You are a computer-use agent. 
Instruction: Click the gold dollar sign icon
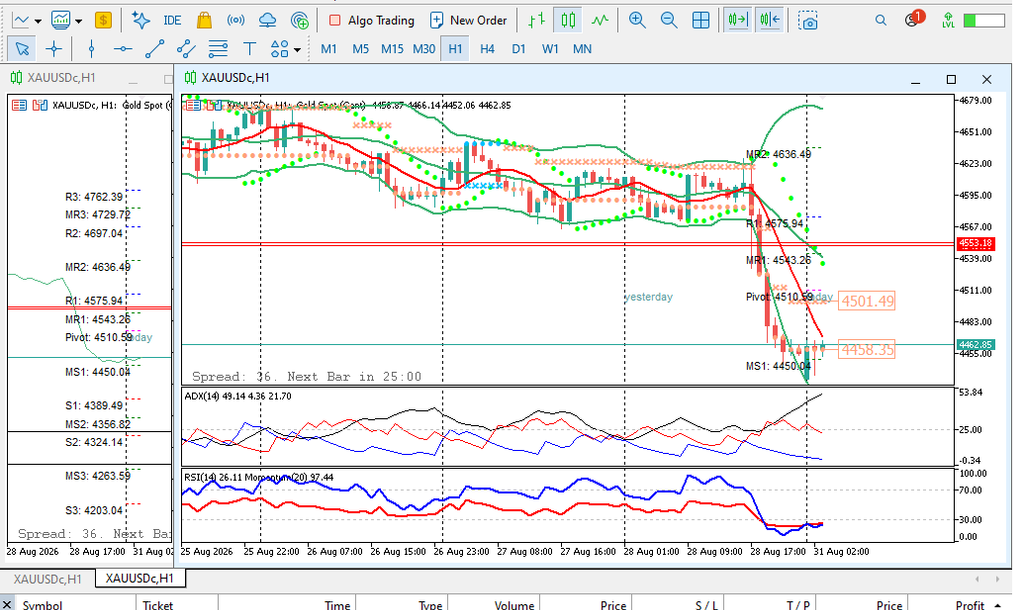[x=103, y=20]
